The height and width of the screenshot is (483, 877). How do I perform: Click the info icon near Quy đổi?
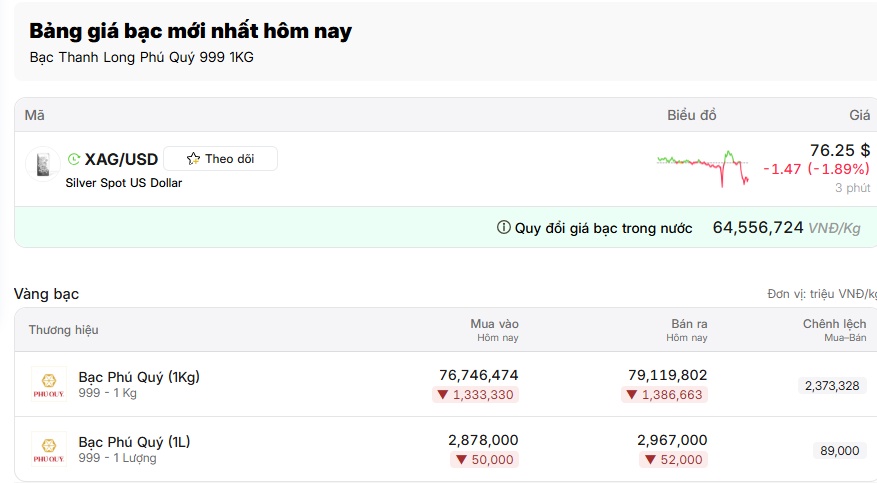pos(503,228)
